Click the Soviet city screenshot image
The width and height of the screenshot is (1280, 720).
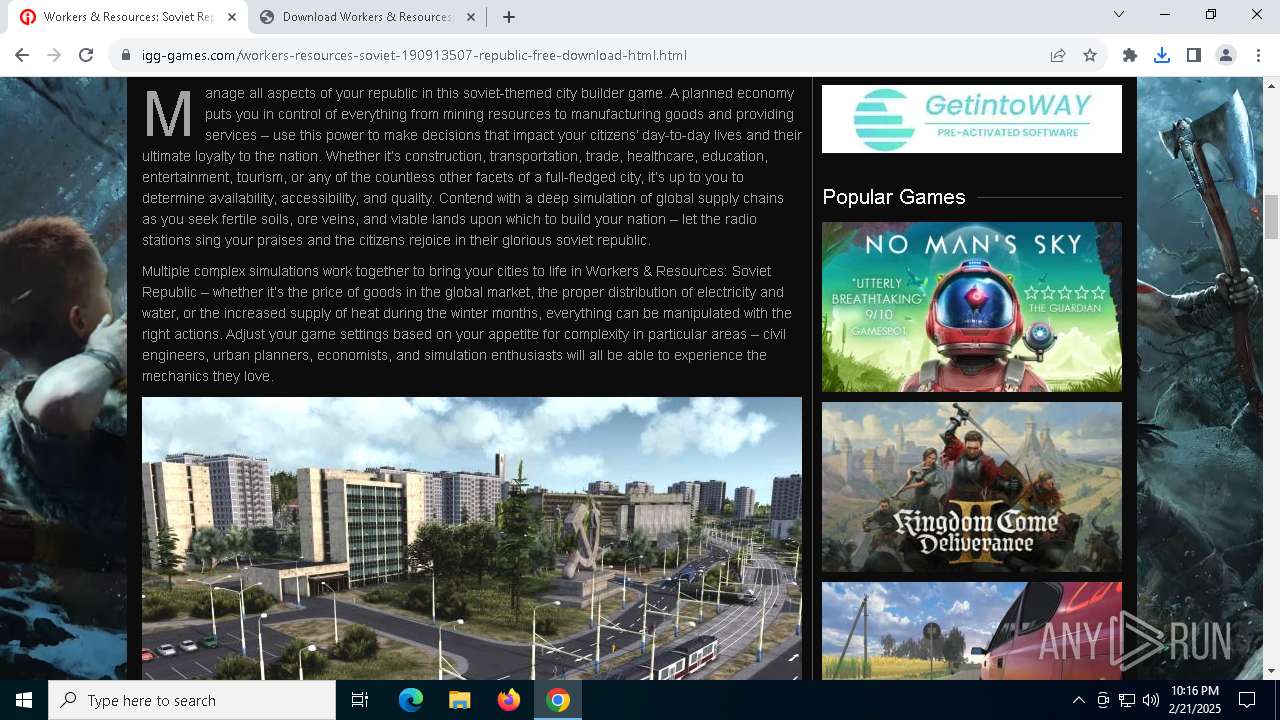pyautogui.click(x=472, y=538)
